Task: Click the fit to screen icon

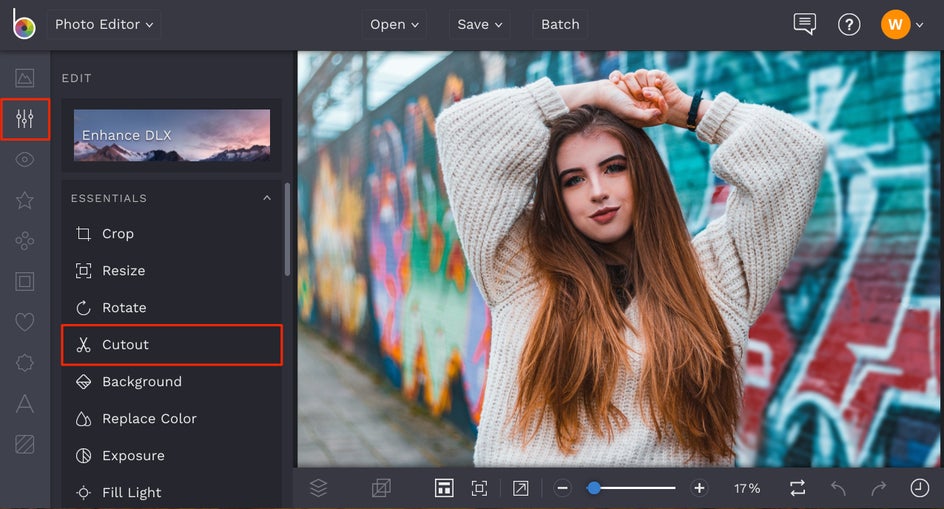Action: [x=479, y=488]
